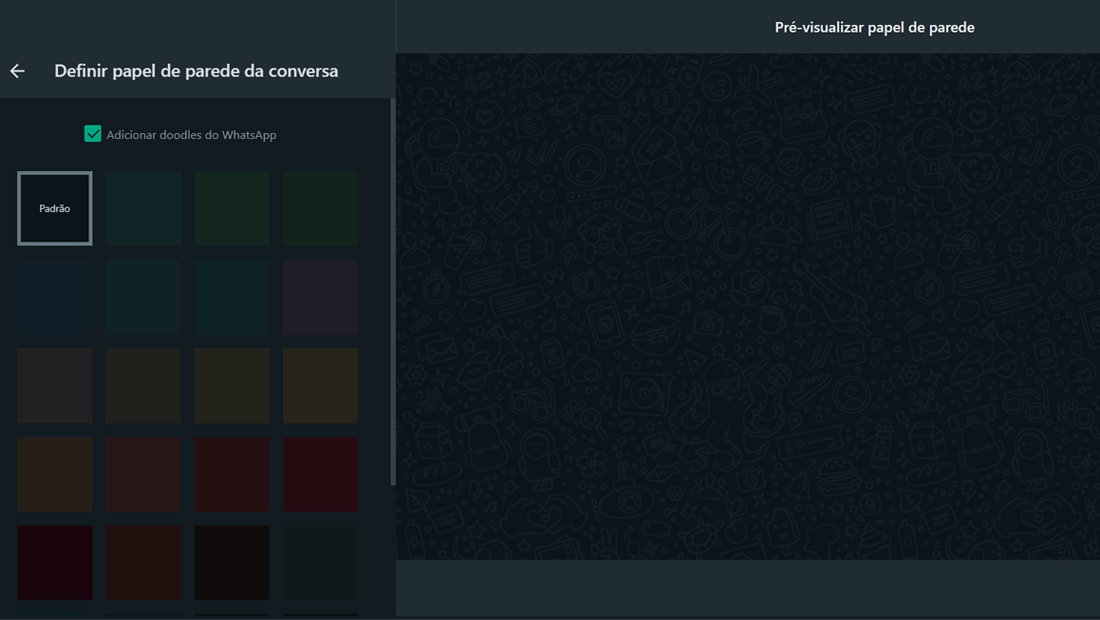Pick the dark gray swatch starting third row

pyautogui.click(x=55, y=386)
